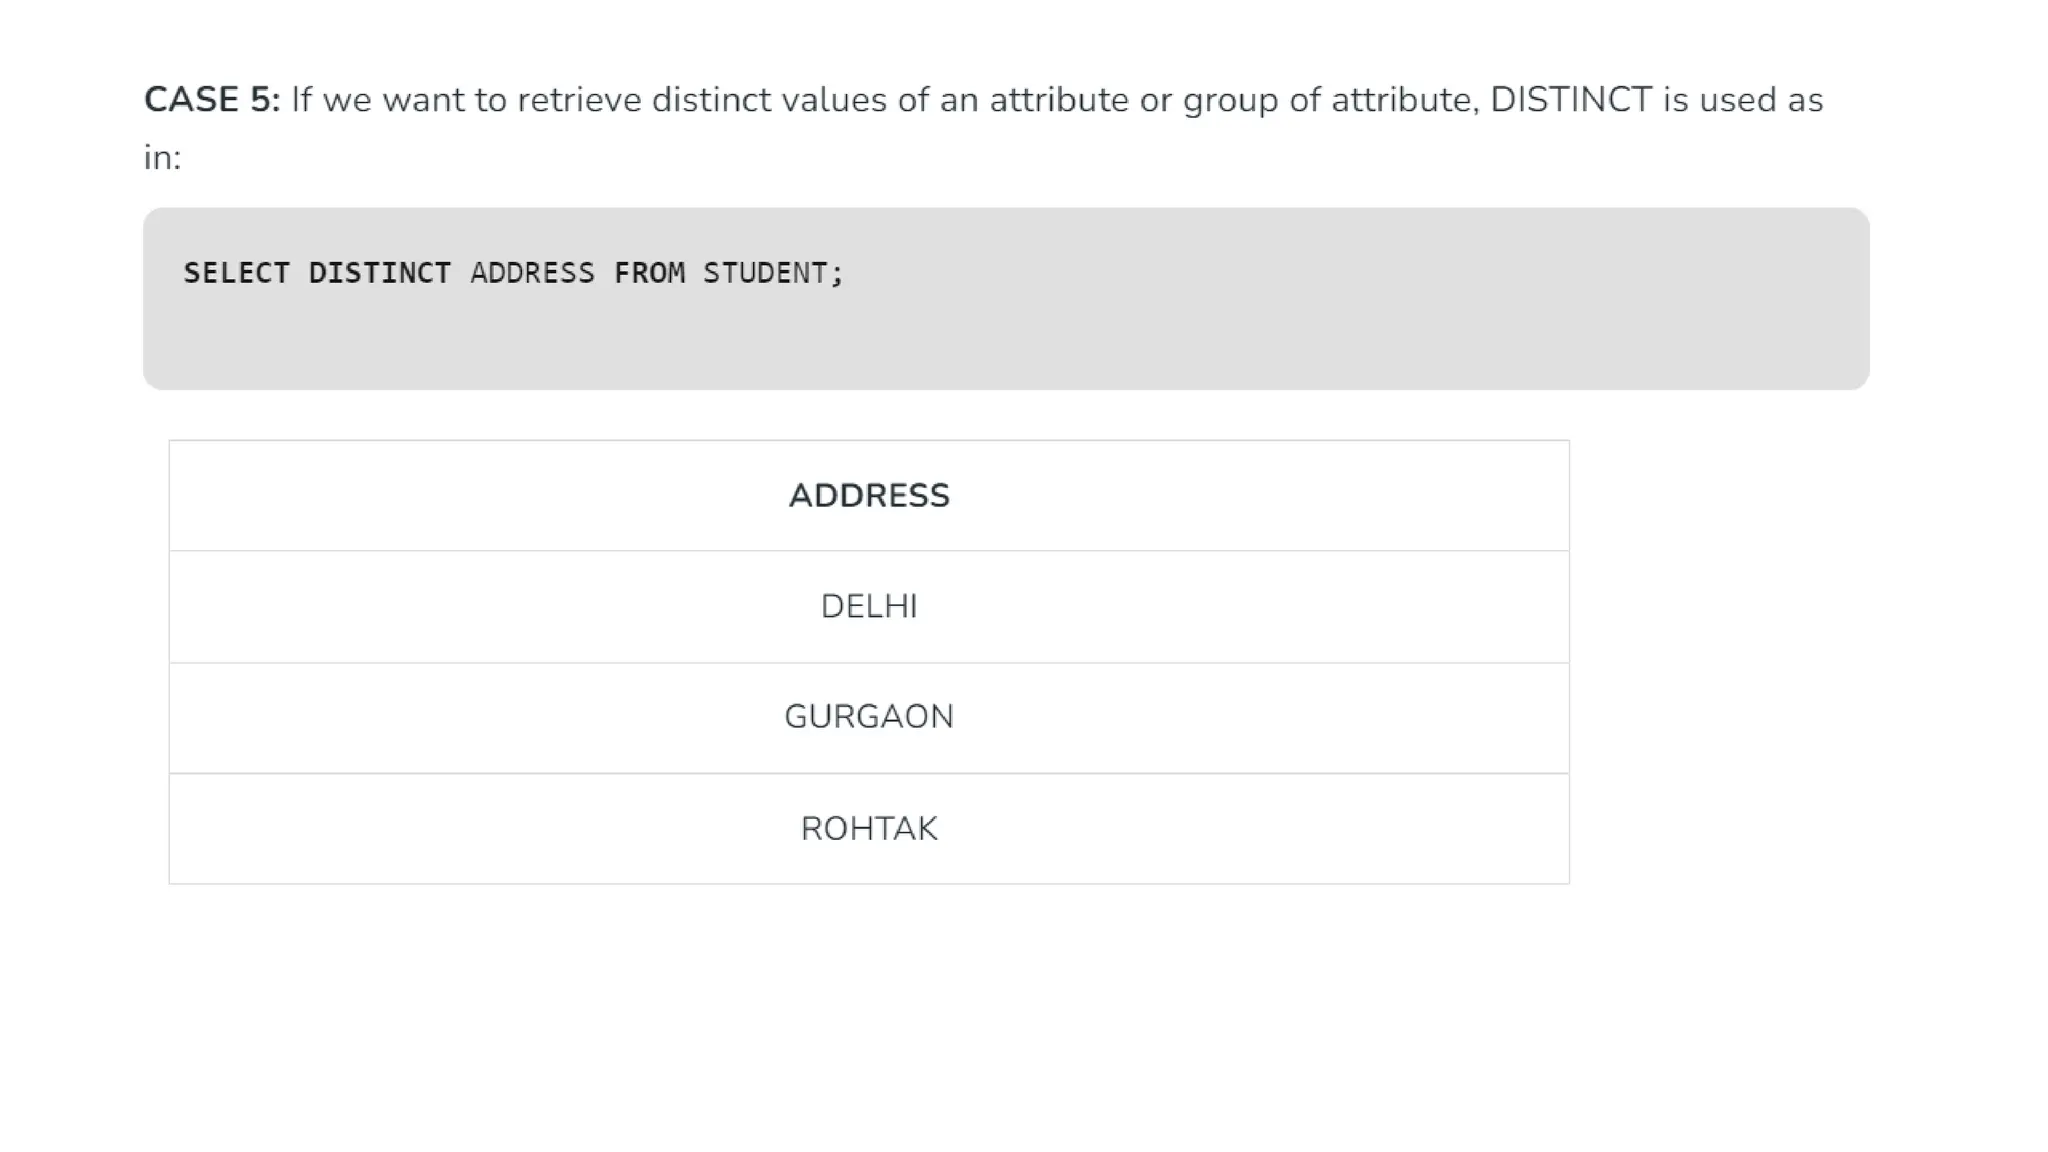Click the word DISTINCT in the paragraph text
The height and width of the screenshot is (1152, 2048).
pyautogui.click(x=1571, y=100)
